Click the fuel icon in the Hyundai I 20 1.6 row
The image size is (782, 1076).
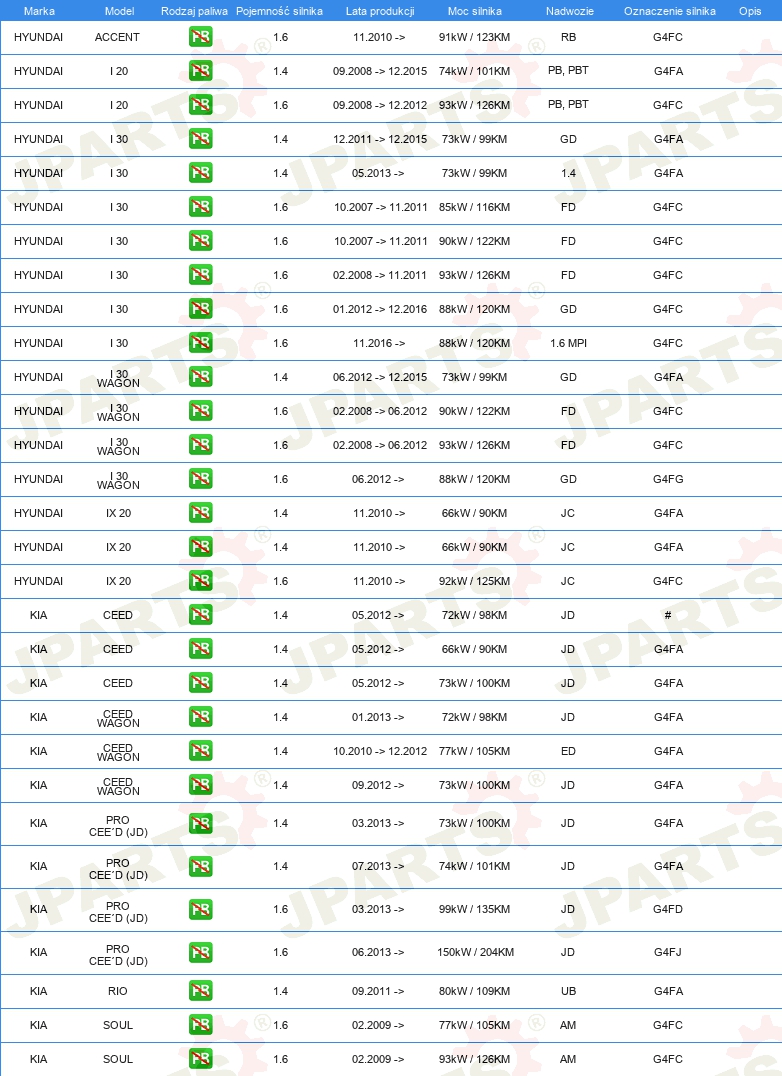point(200,104)
